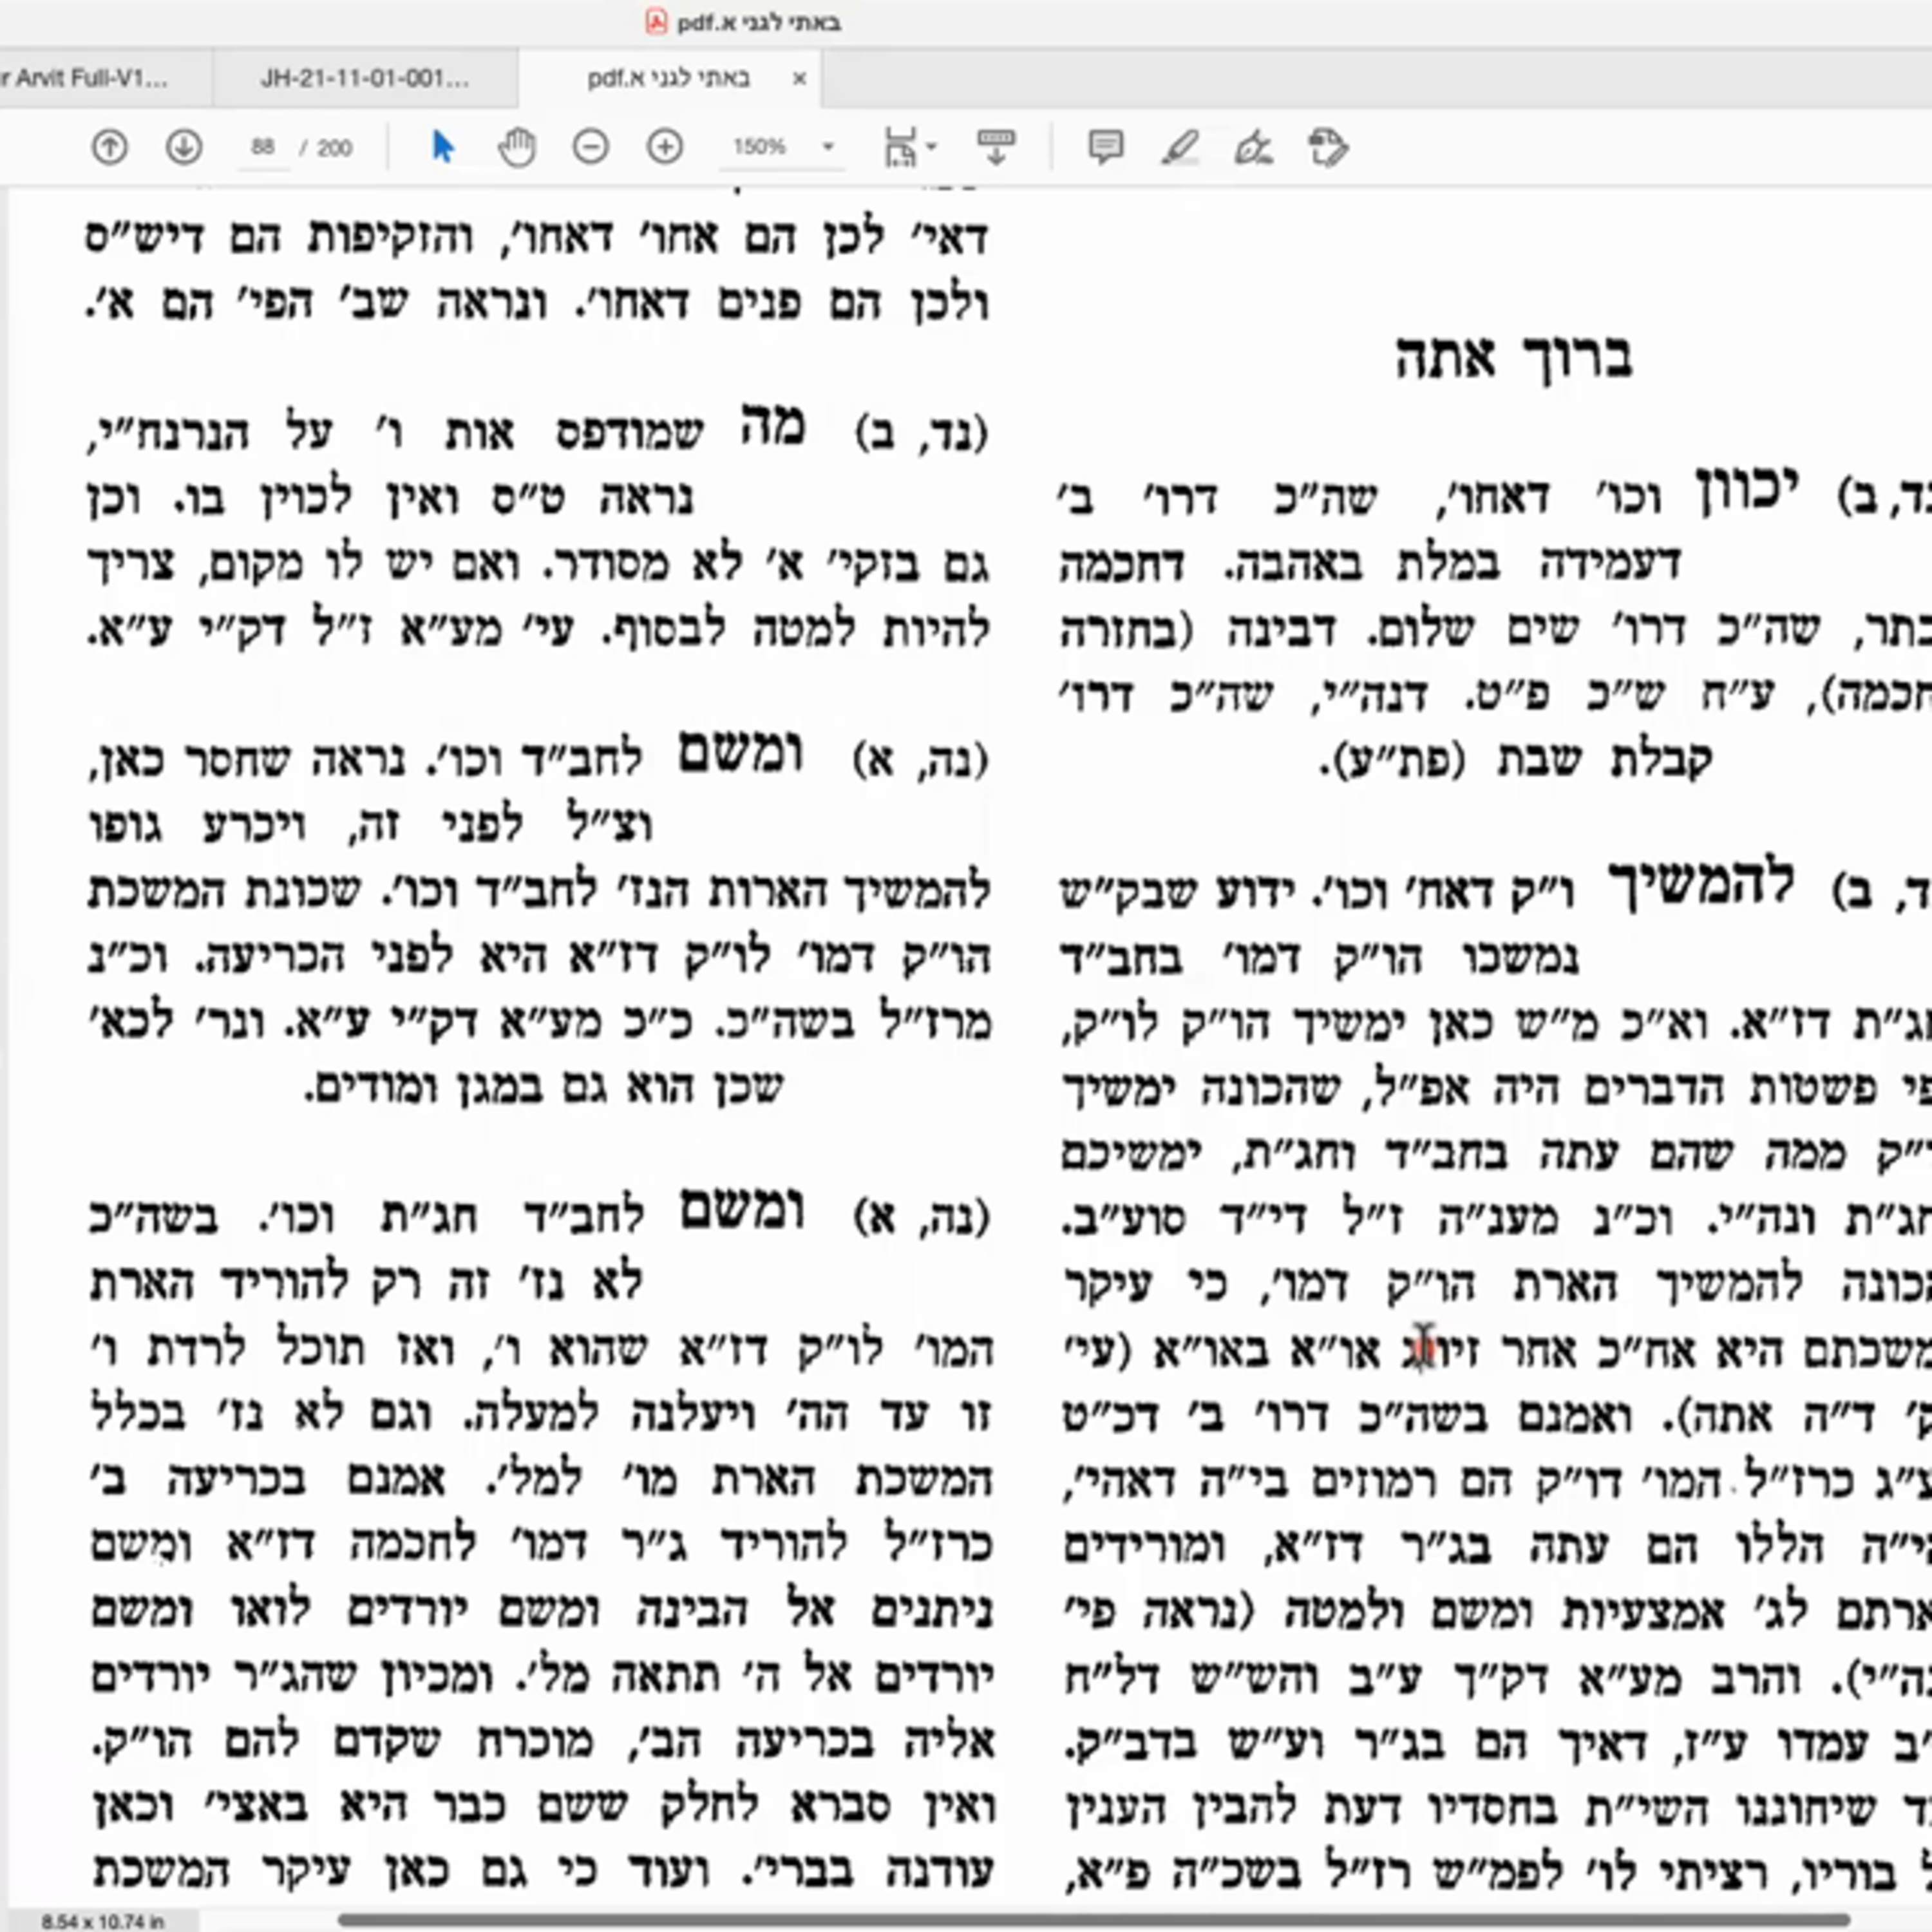
Task: Click the bold word מה
Action: (772, 425)
